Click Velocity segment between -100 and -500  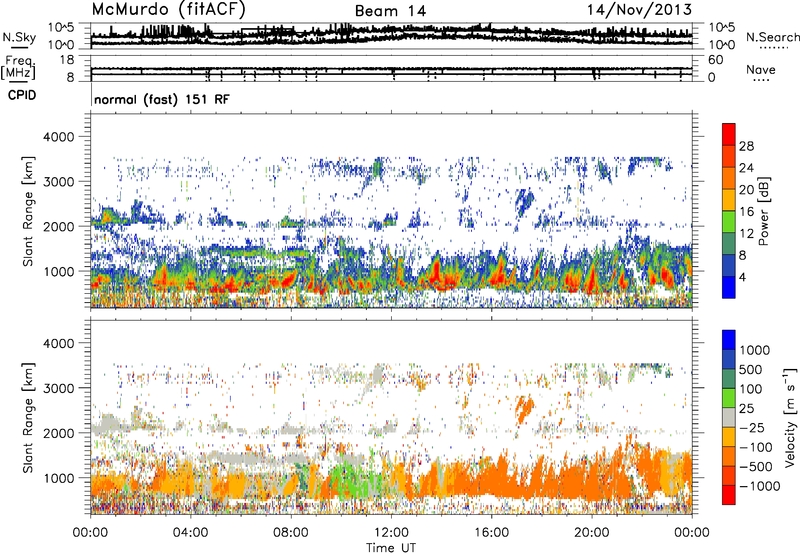coord(729,456)
